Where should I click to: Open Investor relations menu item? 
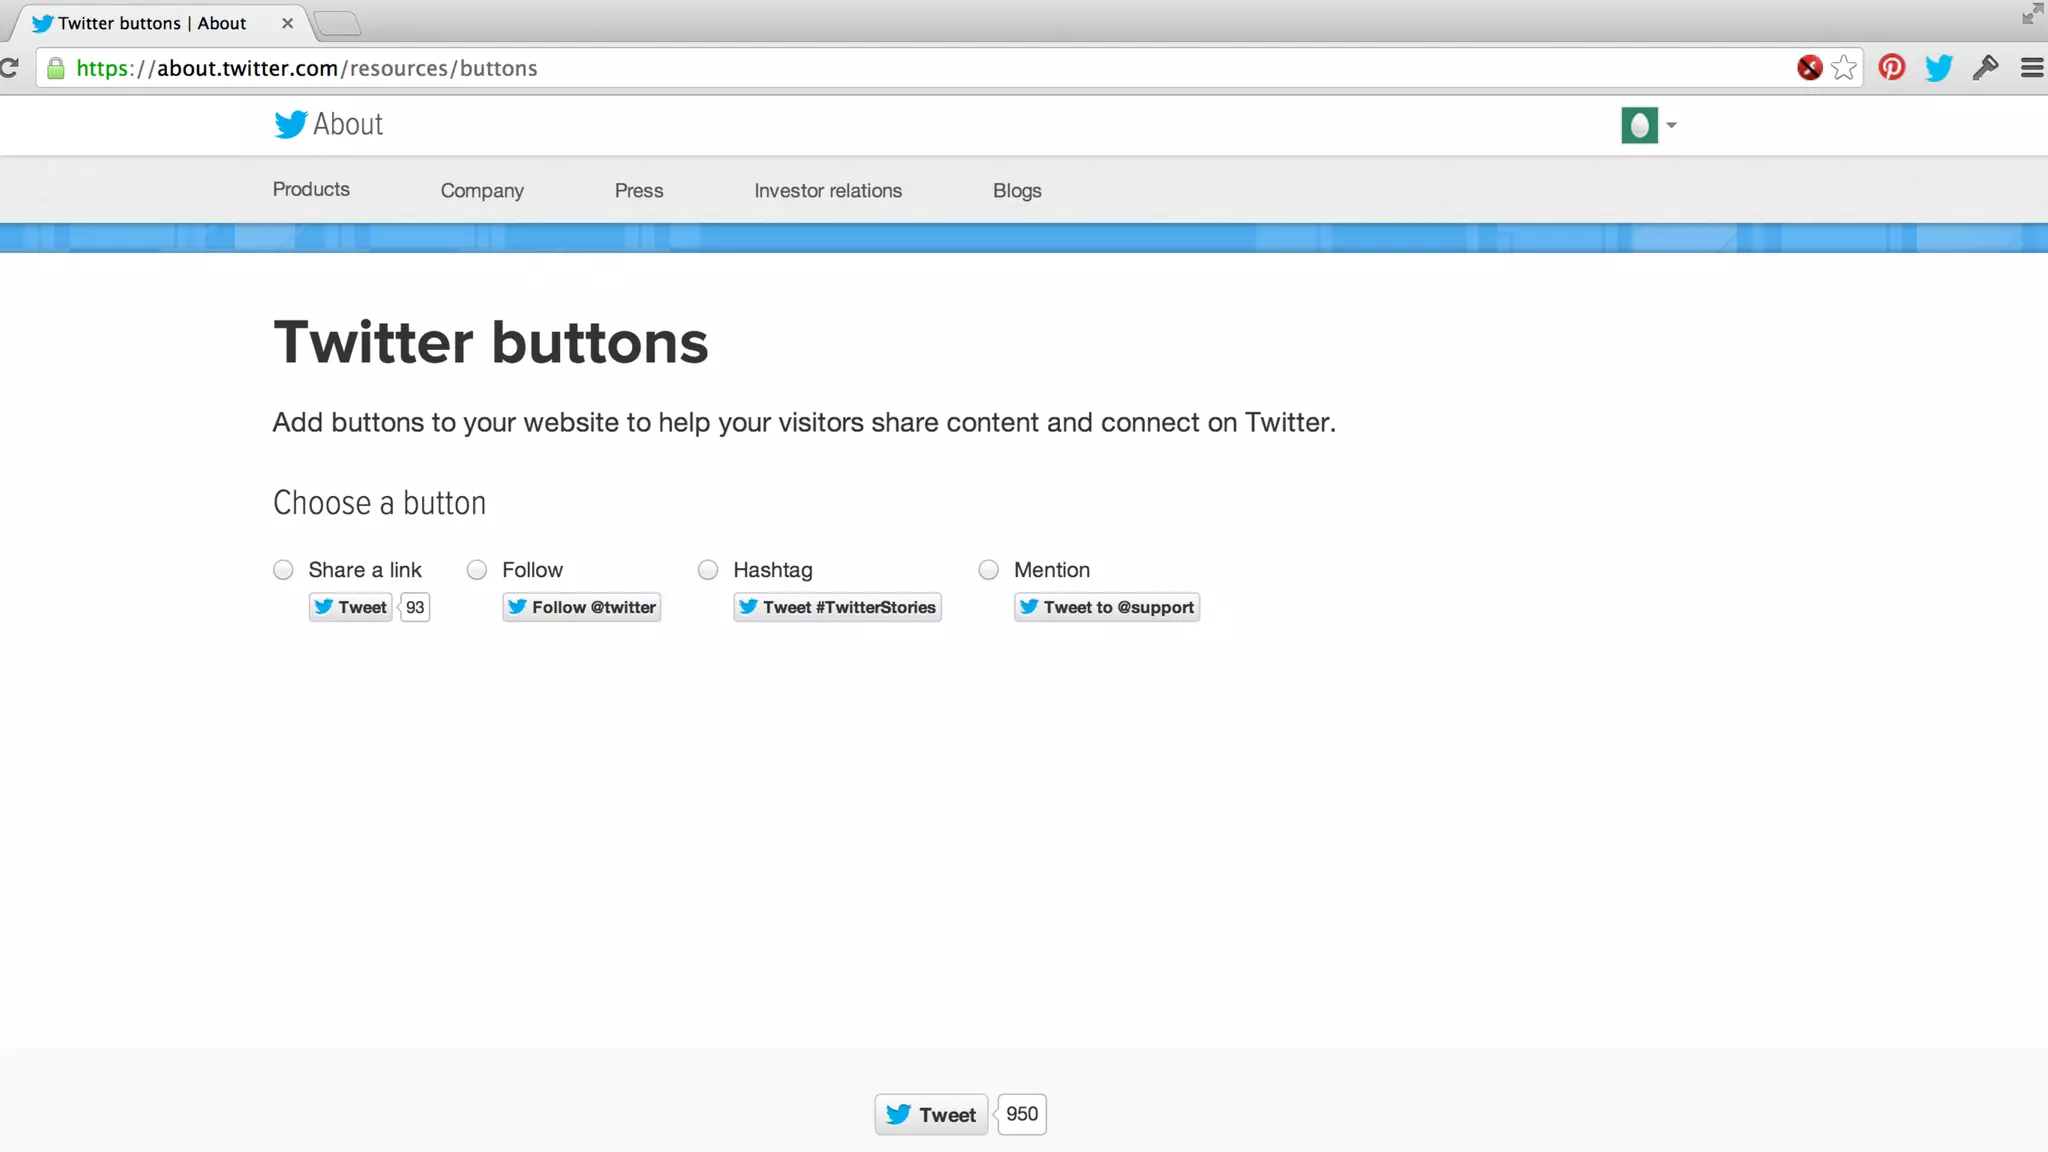pyautogui.click(x=828, y=190)
